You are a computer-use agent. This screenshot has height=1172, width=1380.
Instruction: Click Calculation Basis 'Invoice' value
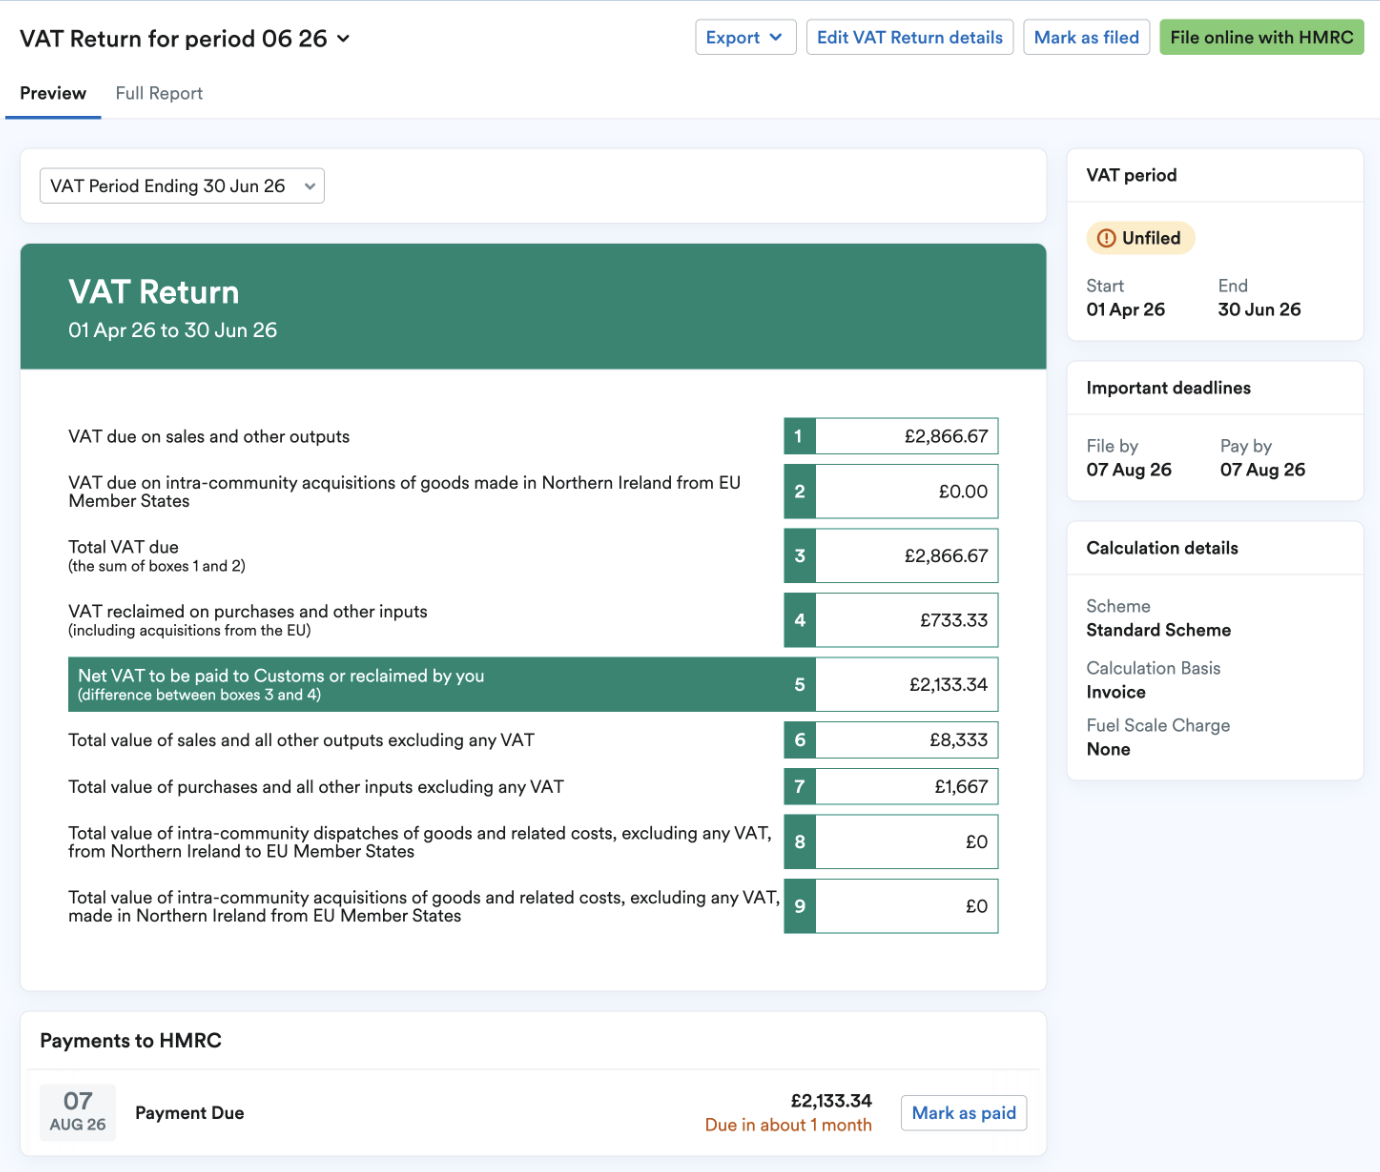1116,692
